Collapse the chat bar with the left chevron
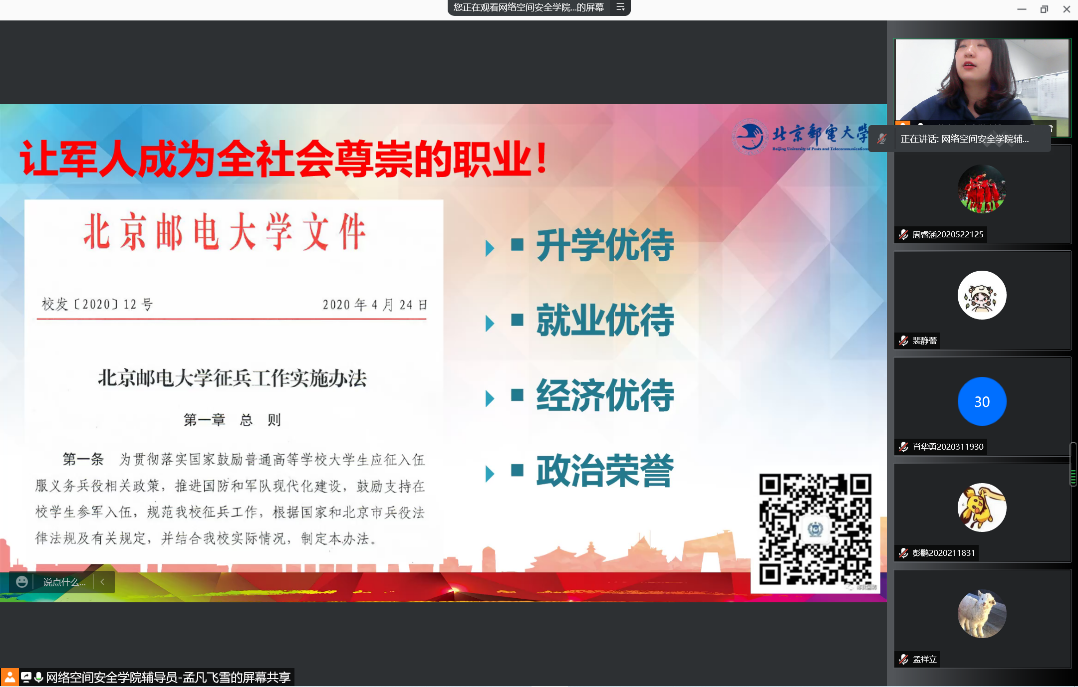The image size is (1078, 687). 102,582
